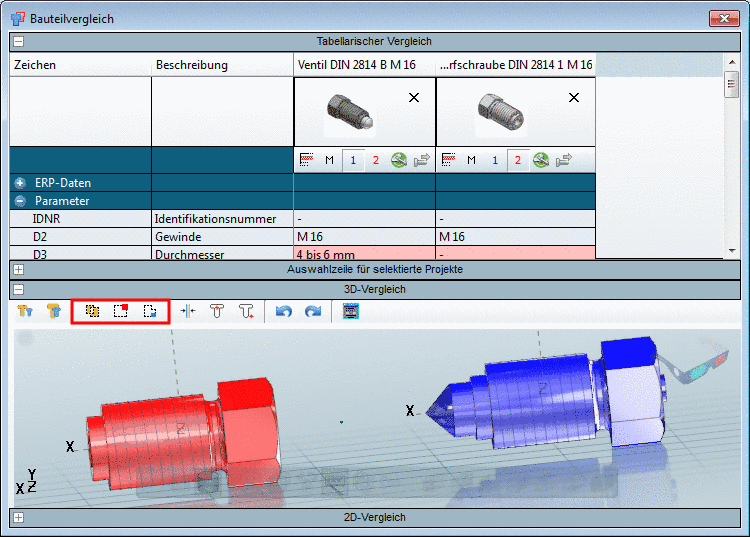Screen dimensions: 750x537
Task: Toggle the blue 1 marker under Ventil DIN 2814
Action: click(x=353, y=160)
